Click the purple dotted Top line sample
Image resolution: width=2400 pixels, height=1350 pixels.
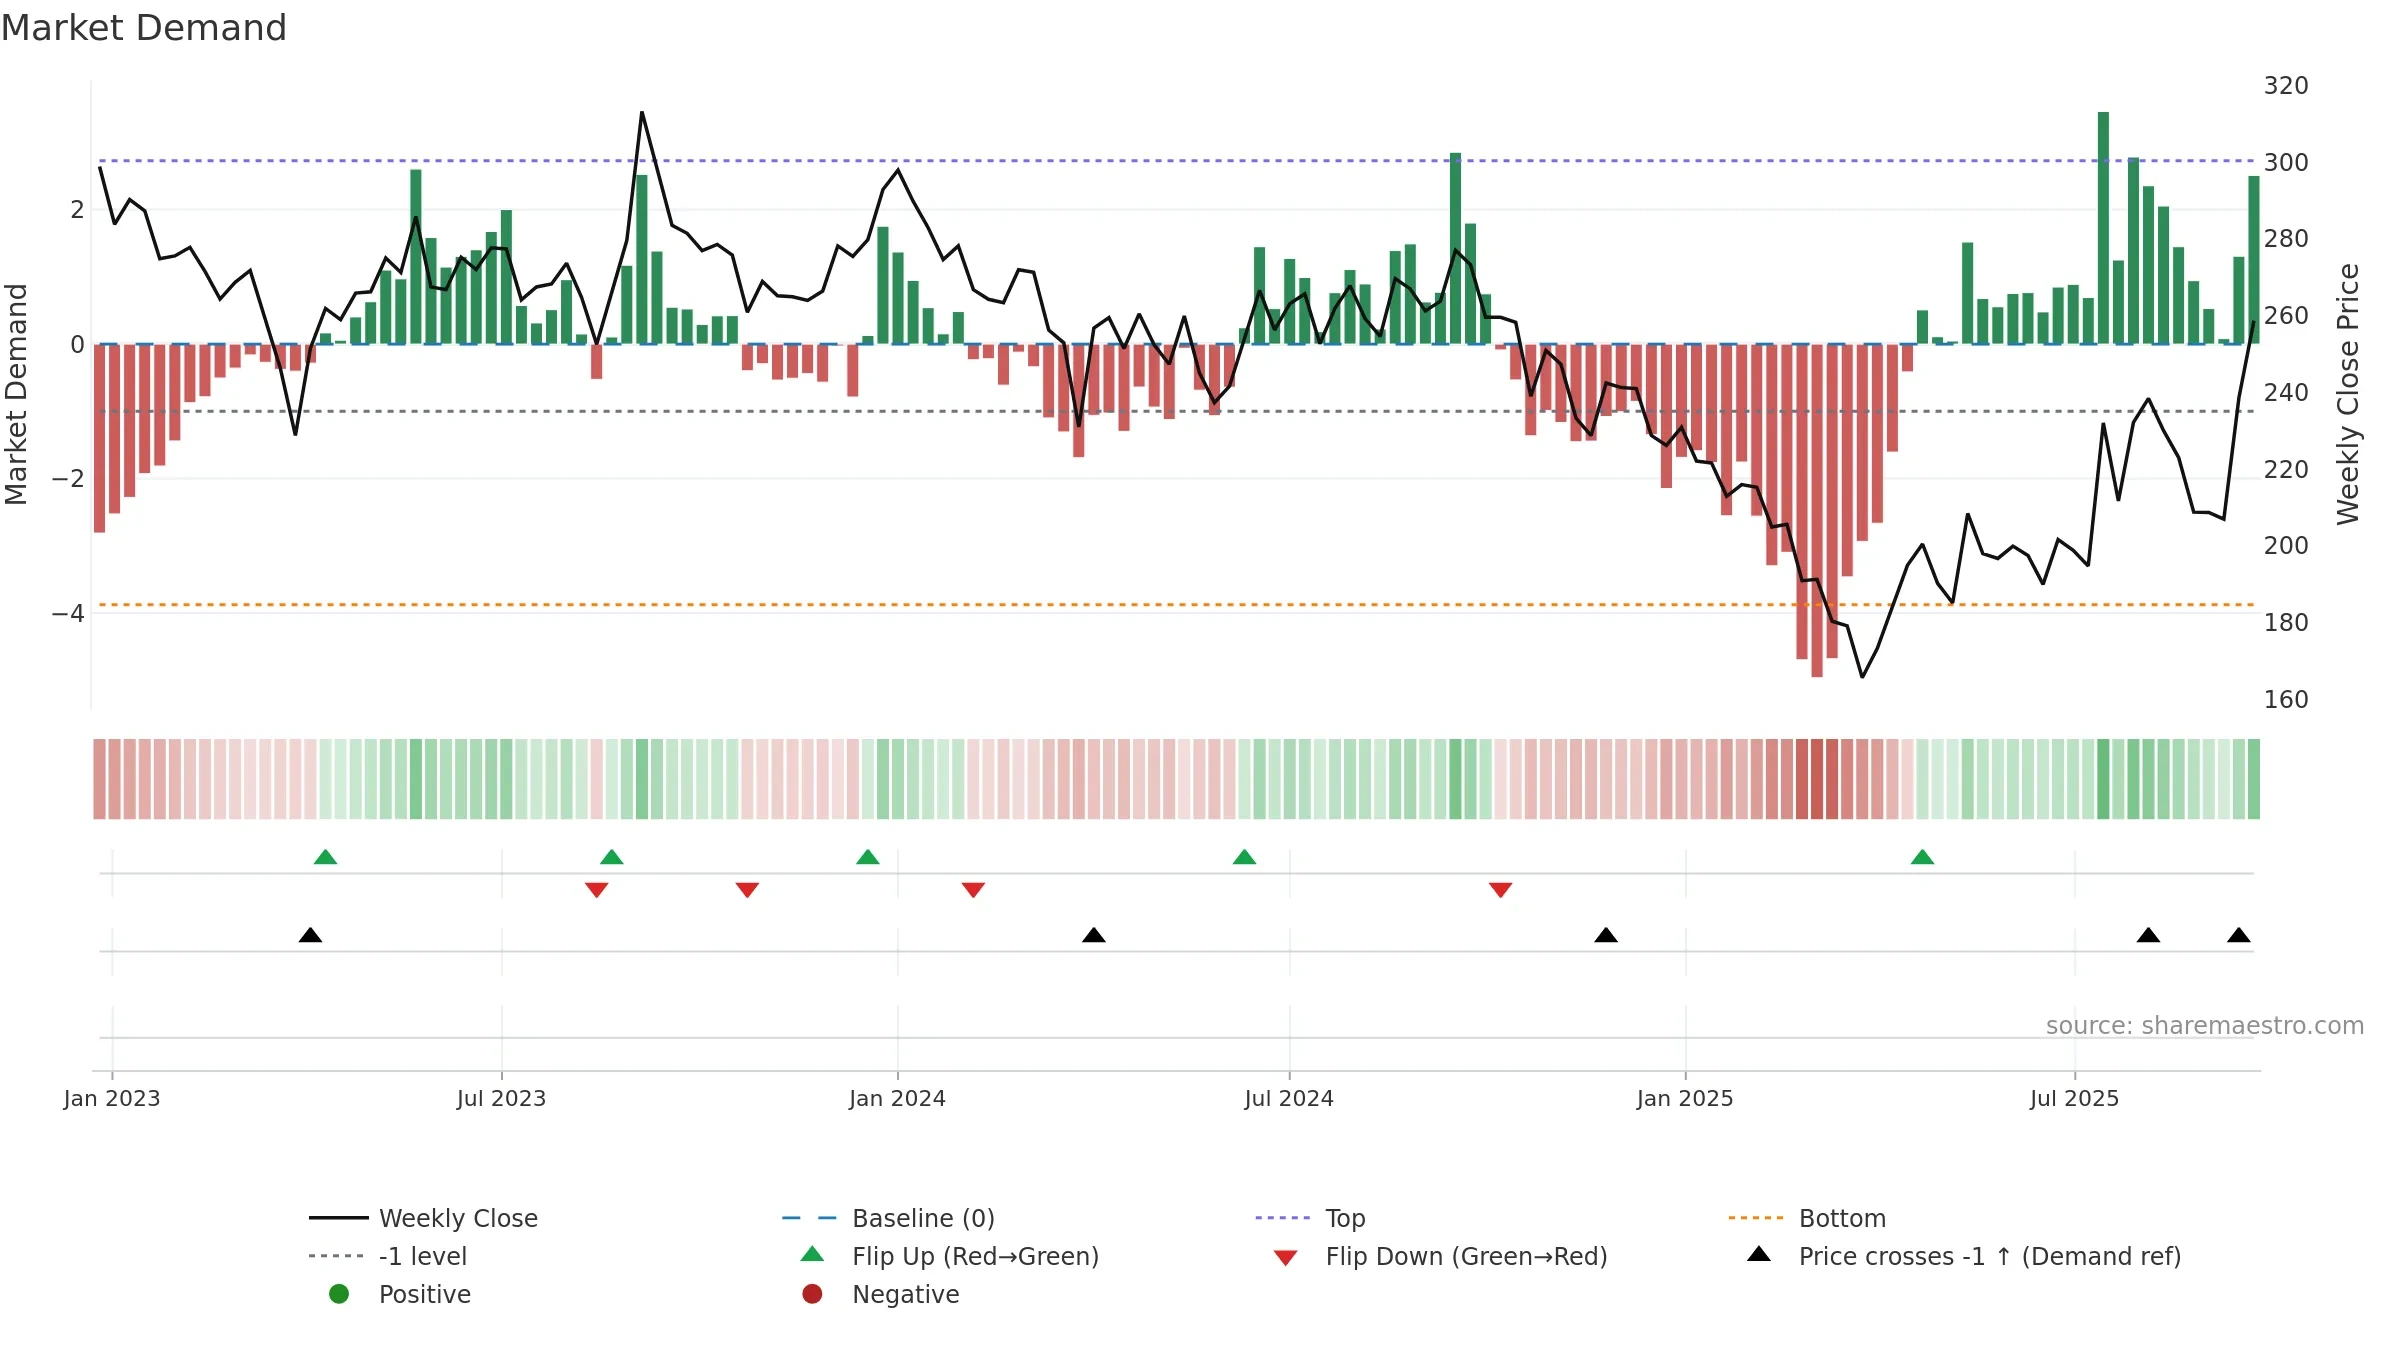[1283, 1218]
